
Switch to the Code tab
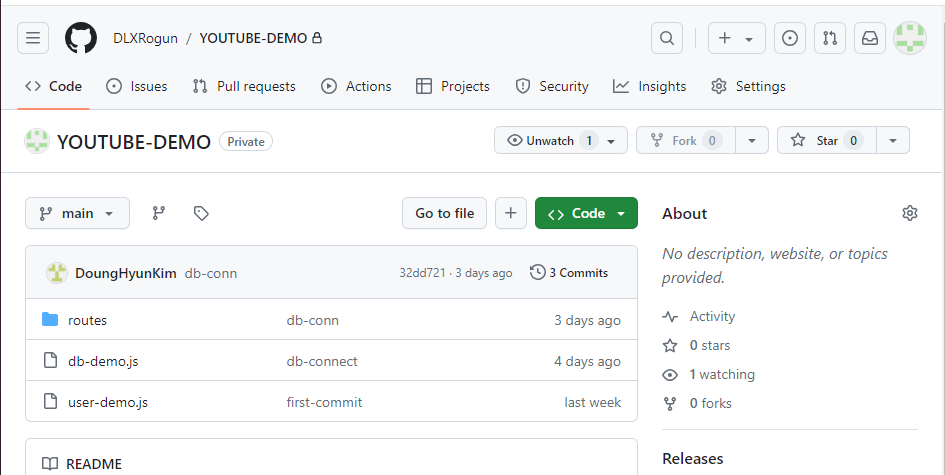coord(54,86)
